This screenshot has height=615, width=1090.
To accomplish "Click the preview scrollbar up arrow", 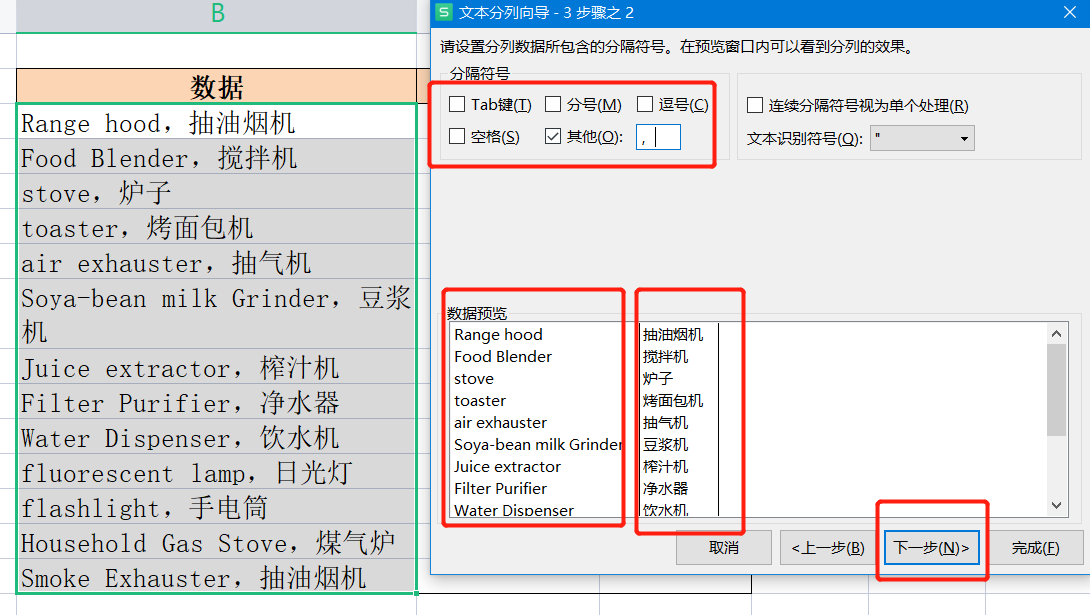I will (1057, 334).
